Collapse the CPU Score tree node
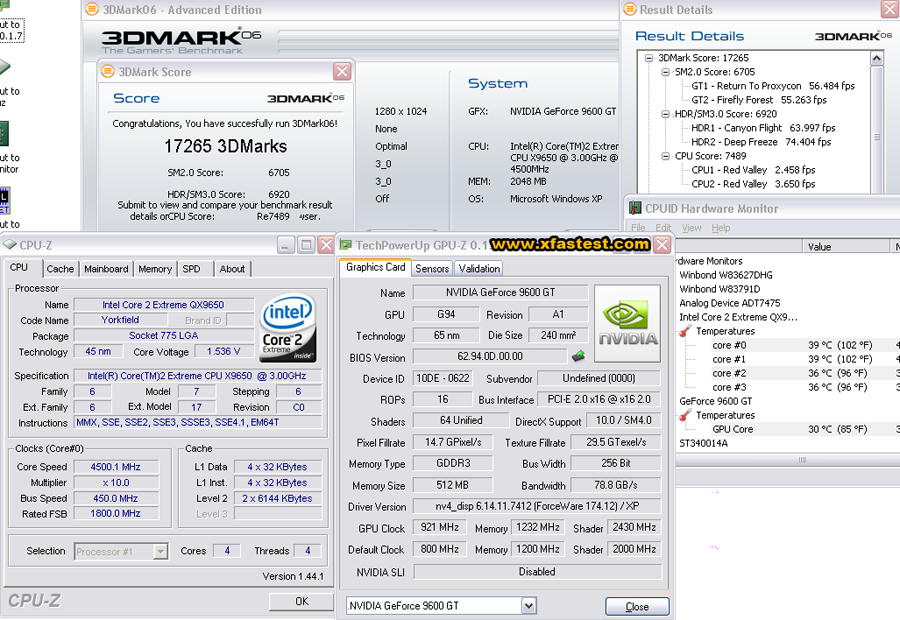 point(665,156)
